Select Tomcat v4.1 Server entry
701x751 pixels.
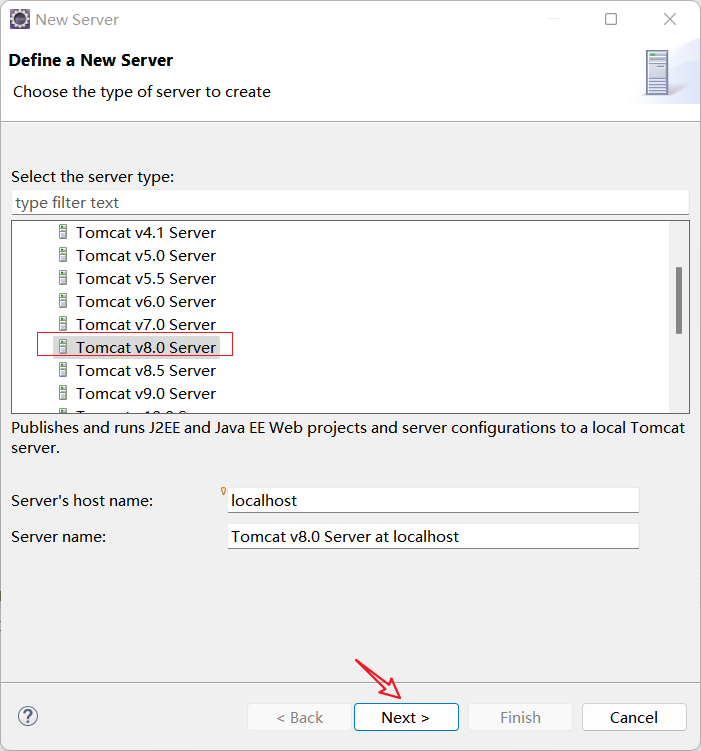[146, 233]
